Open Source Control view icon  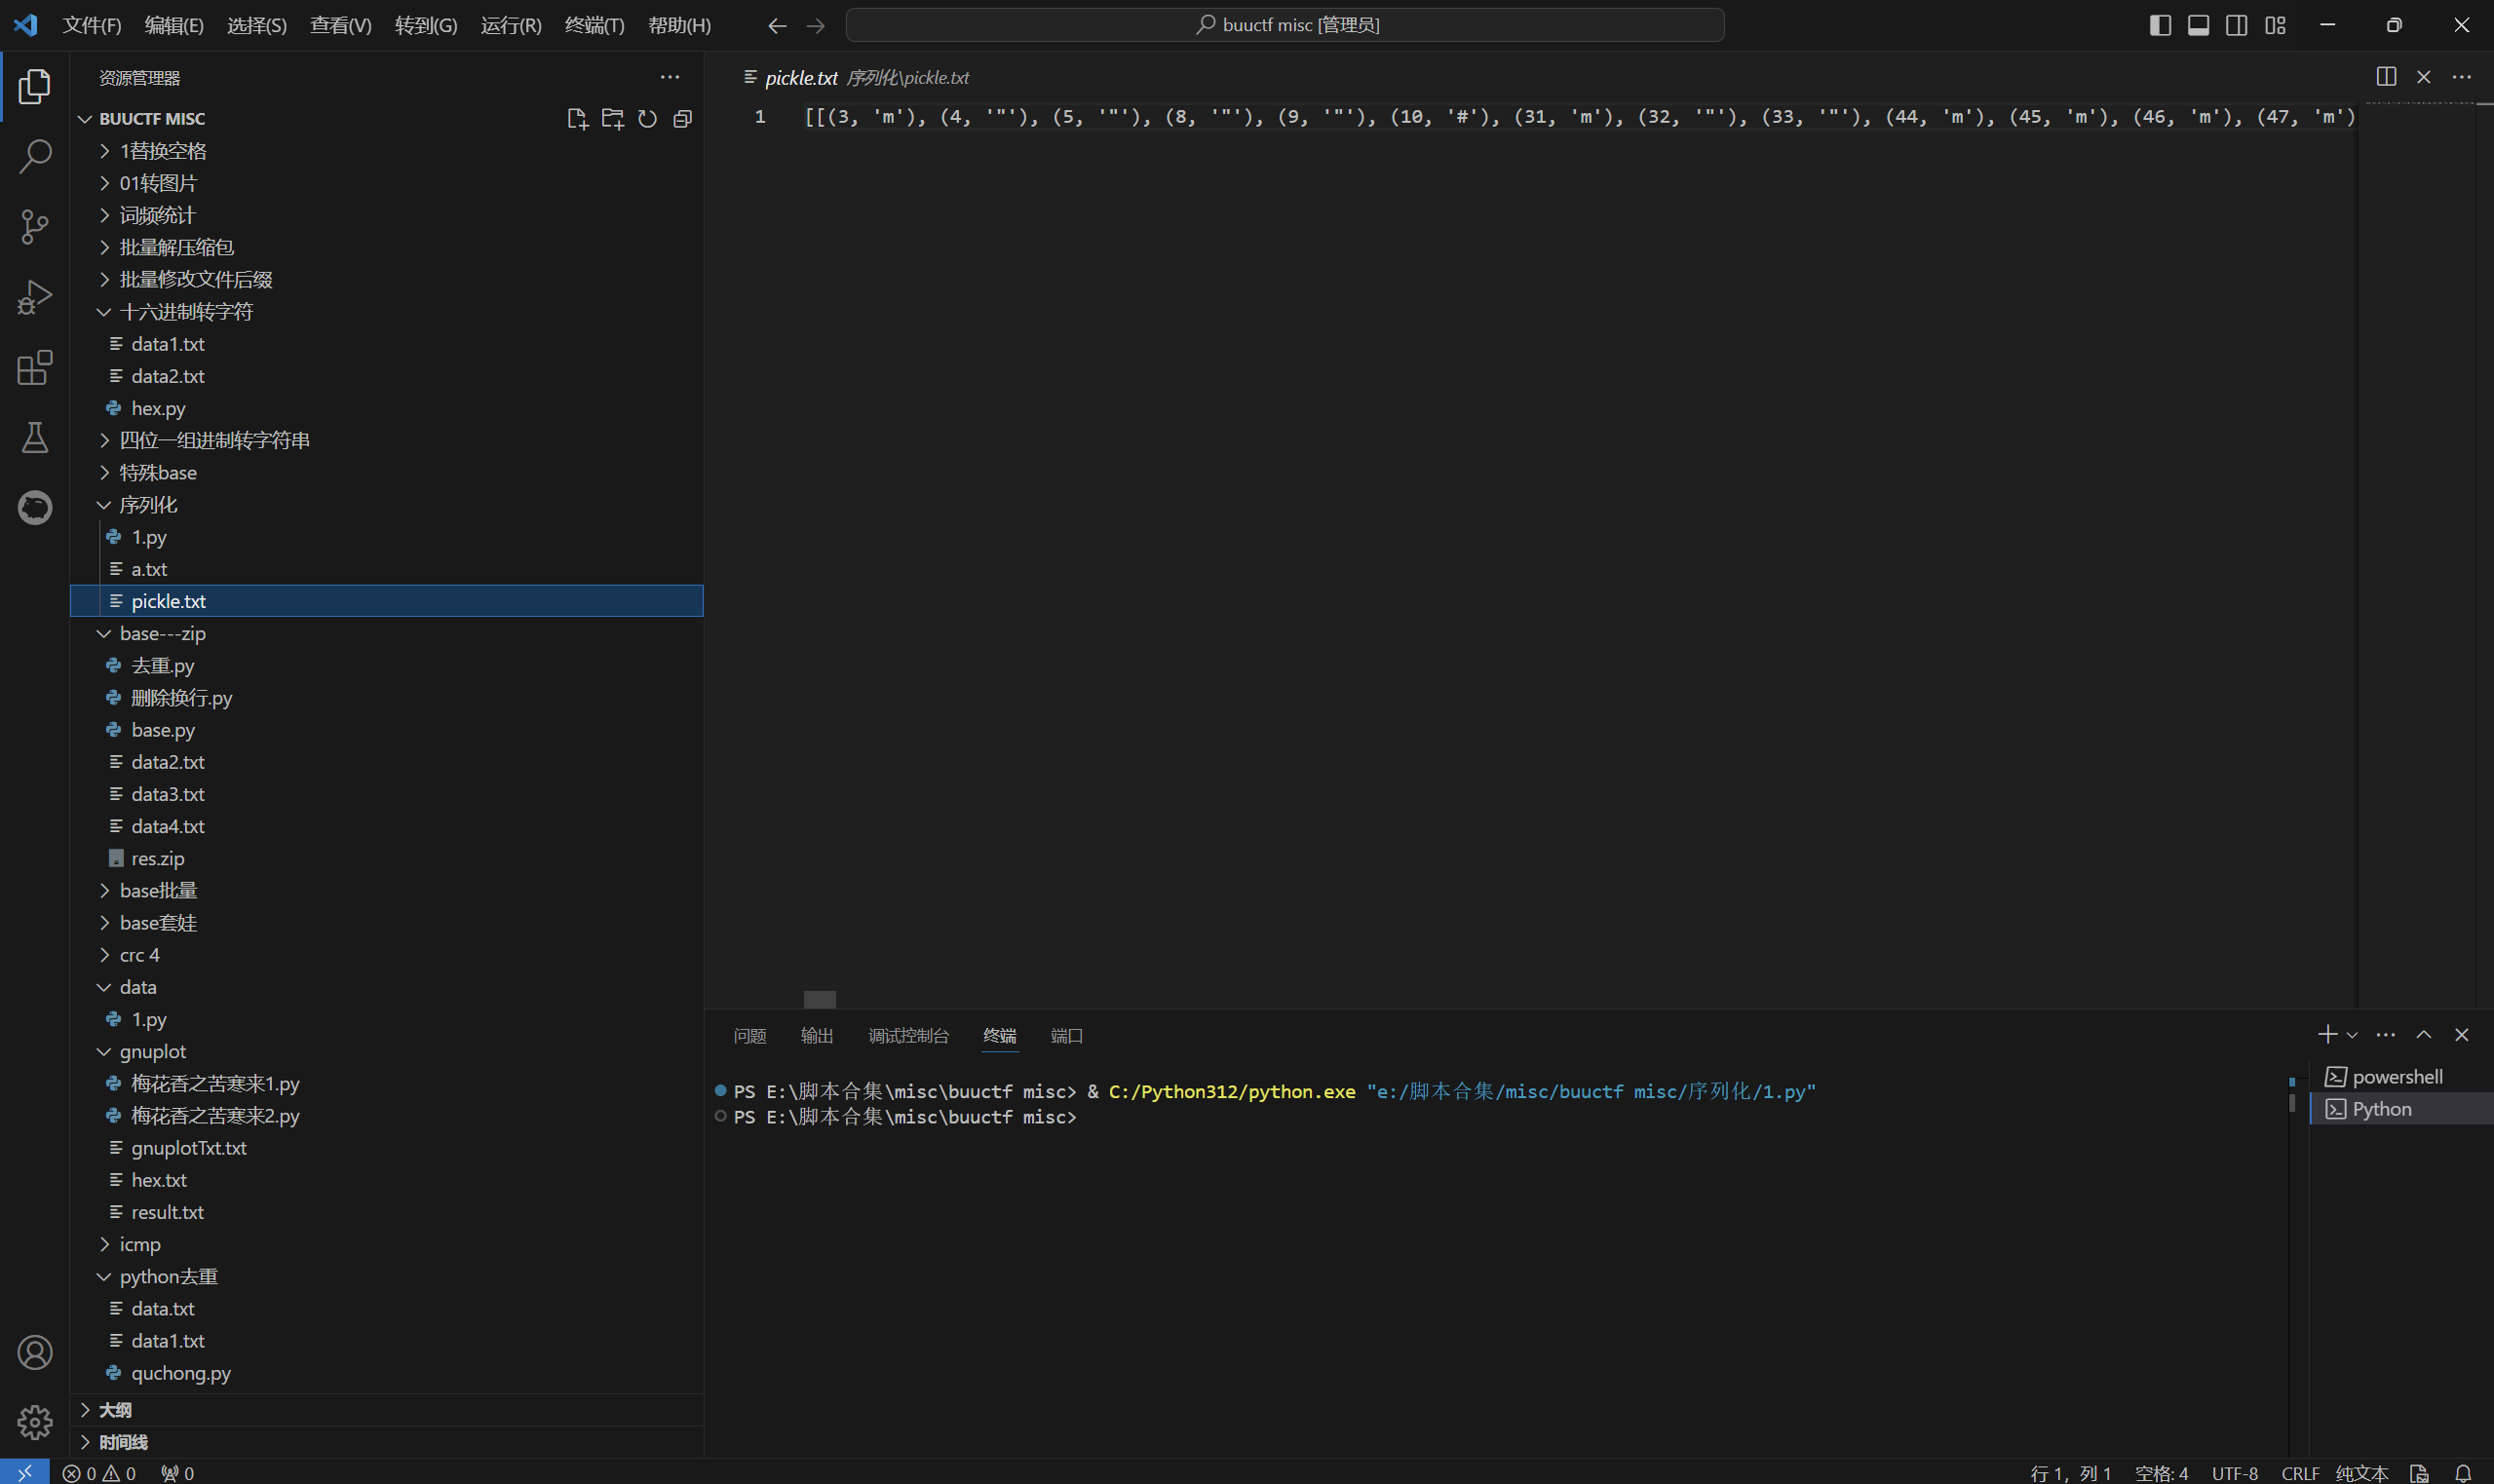click(35, 227)
